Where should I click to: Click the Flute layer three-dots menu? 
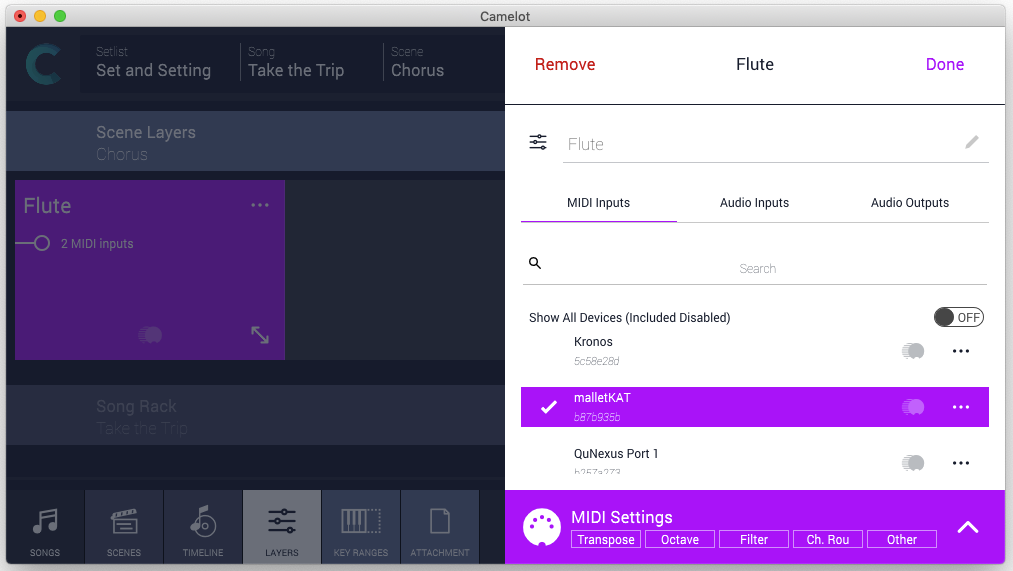tap(260, 205)
